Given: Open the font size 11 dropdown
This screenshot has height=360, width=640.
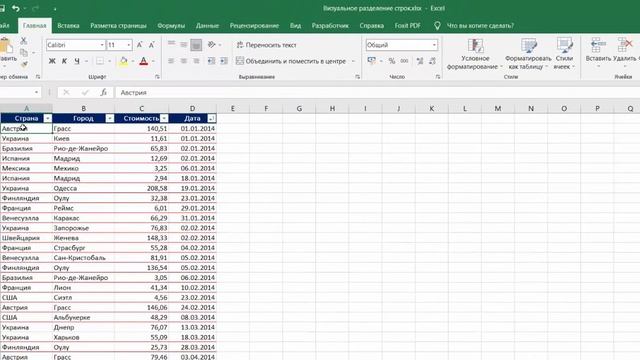Looking at the screenshot, I should (x=129, y=45).
